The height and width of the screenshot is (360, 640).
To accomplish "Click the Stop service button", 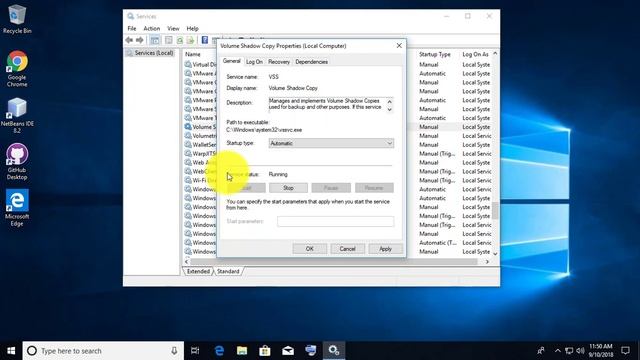I will point(288,188).
